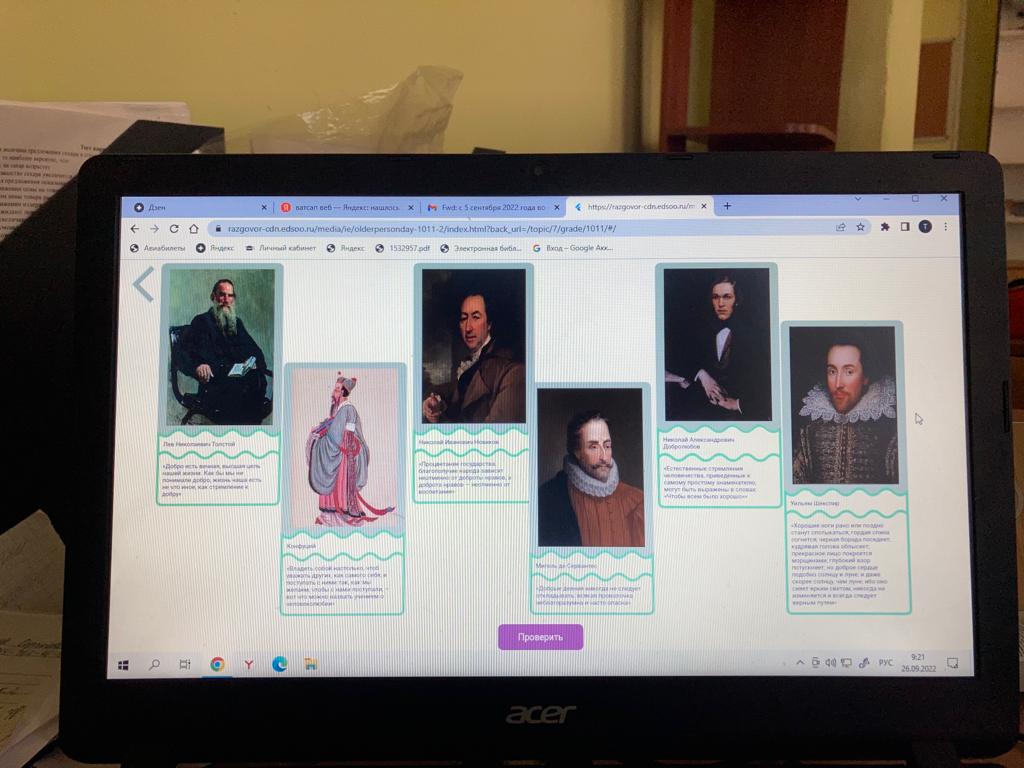Open the Вход – Google Акк... bookmark

point(573,248)
